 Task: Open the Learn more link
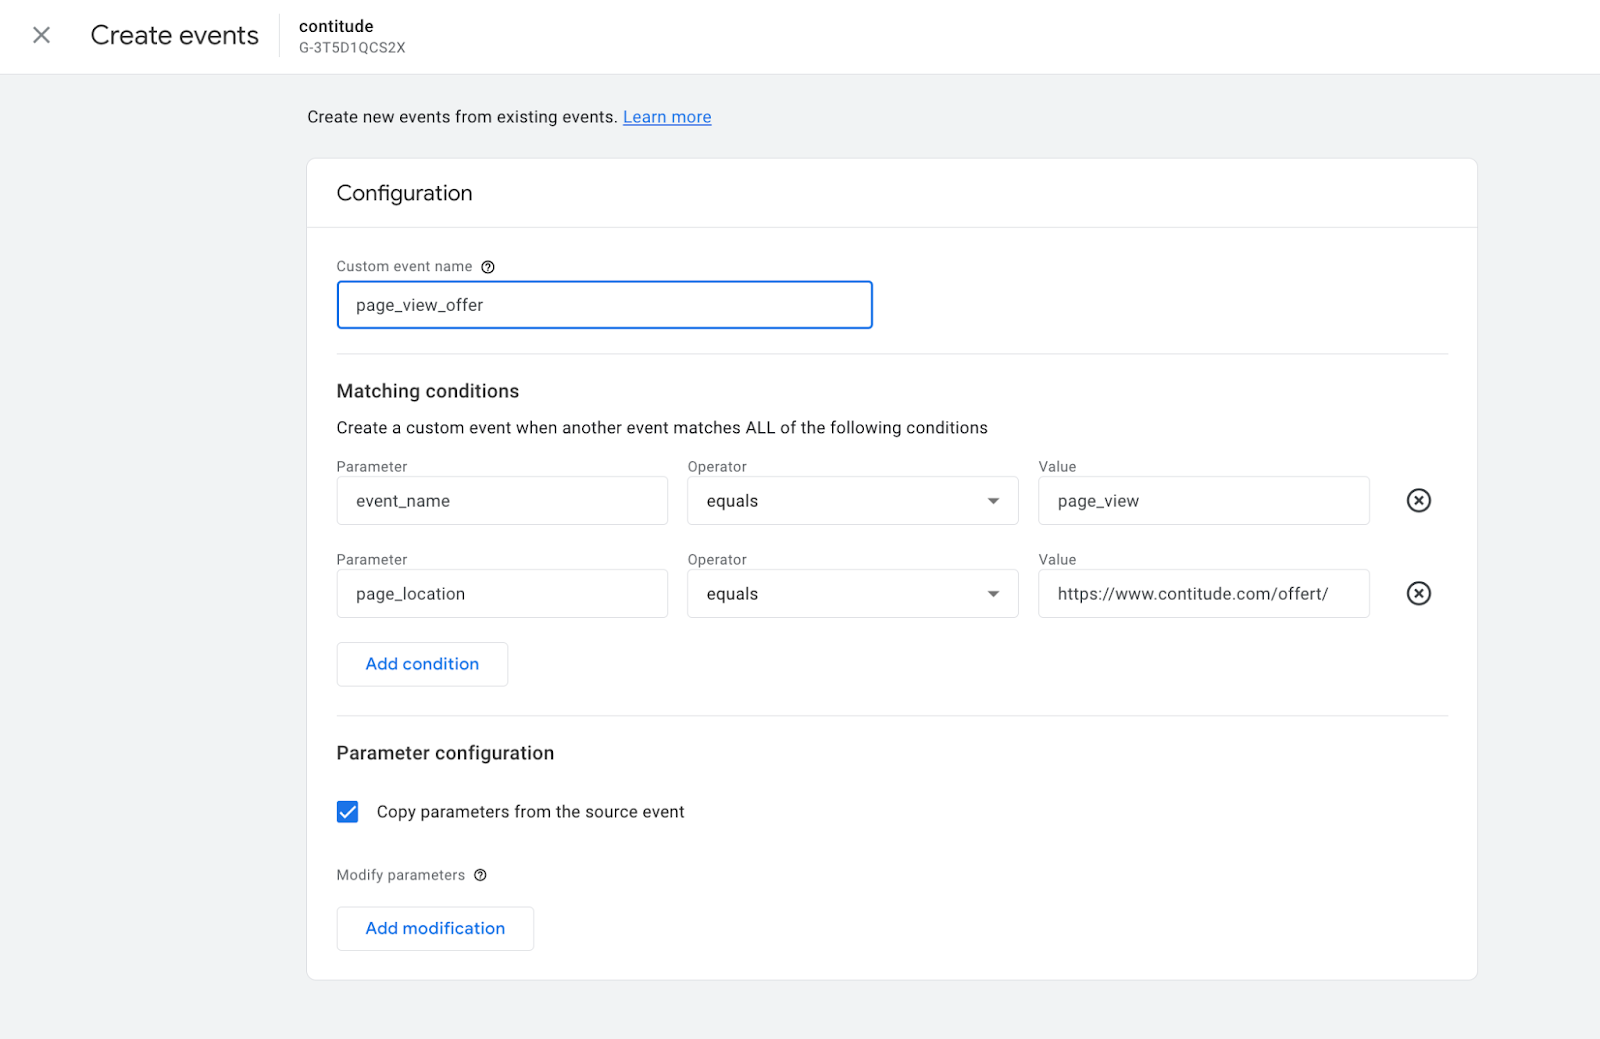tap(667, 117)
